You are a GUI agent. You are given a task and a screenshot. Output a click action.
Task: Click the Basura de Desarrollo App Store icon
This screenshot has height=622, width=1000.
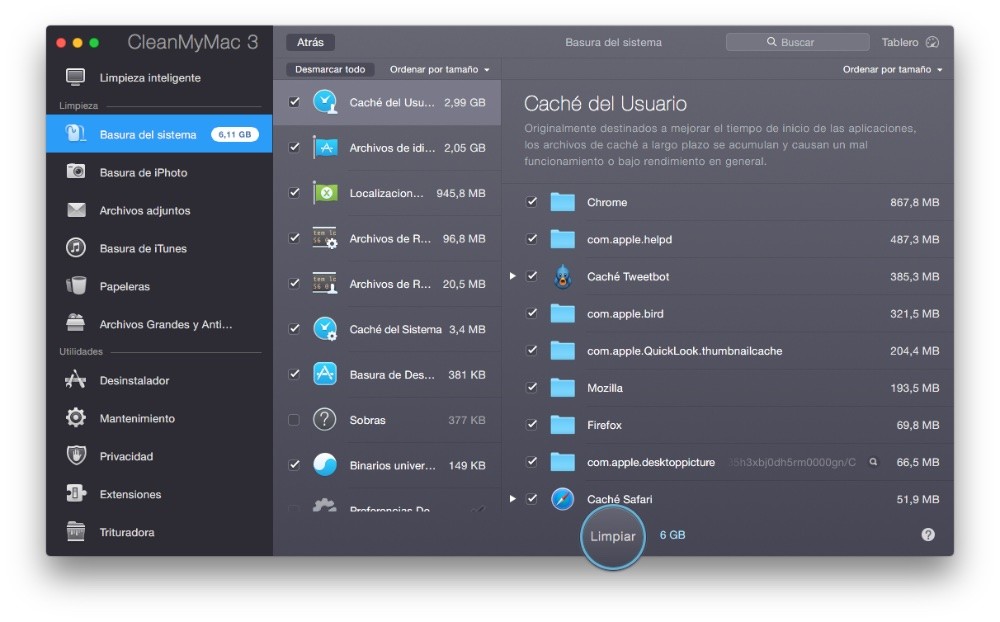tap(325, 374)
